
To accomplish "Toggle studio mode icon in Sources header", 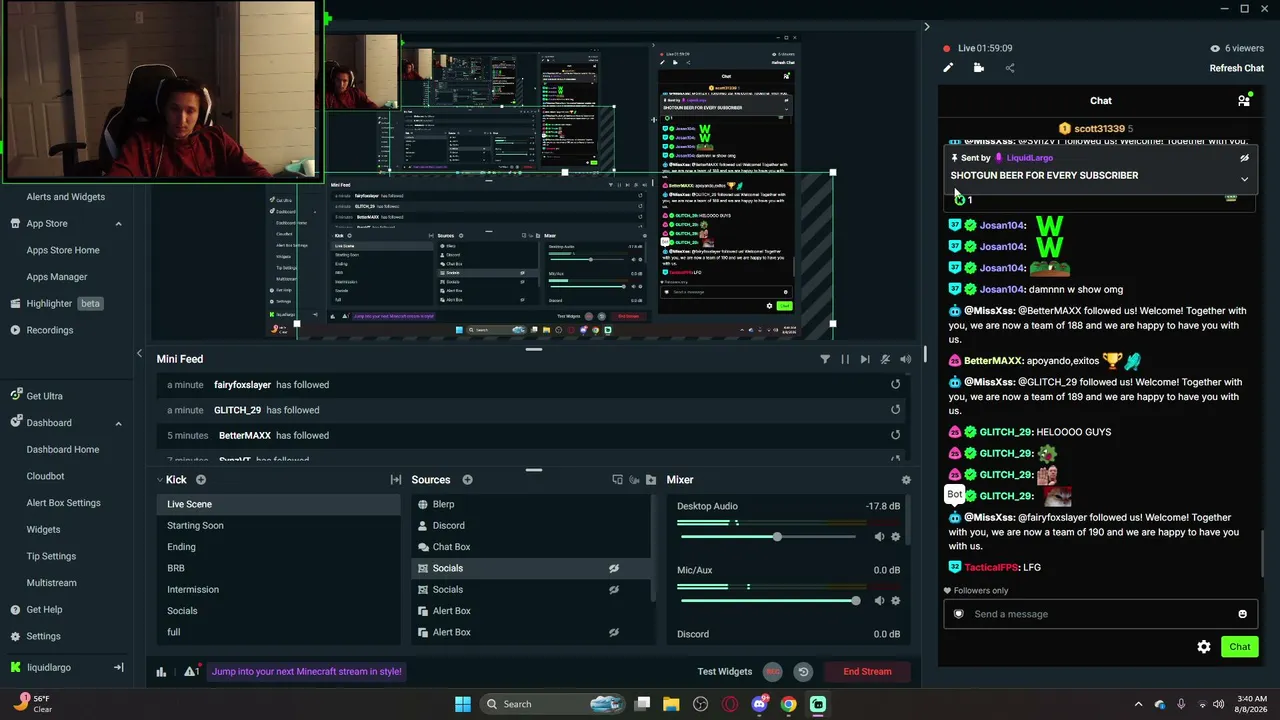I will pos(617,480).
